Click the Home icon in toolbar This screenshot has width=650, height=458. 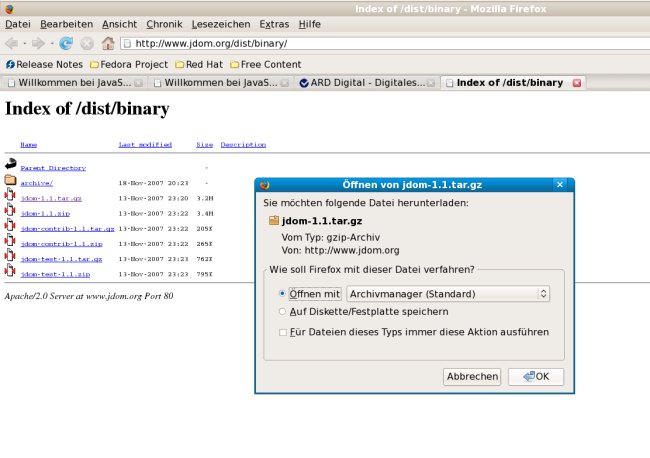(107, 43)
